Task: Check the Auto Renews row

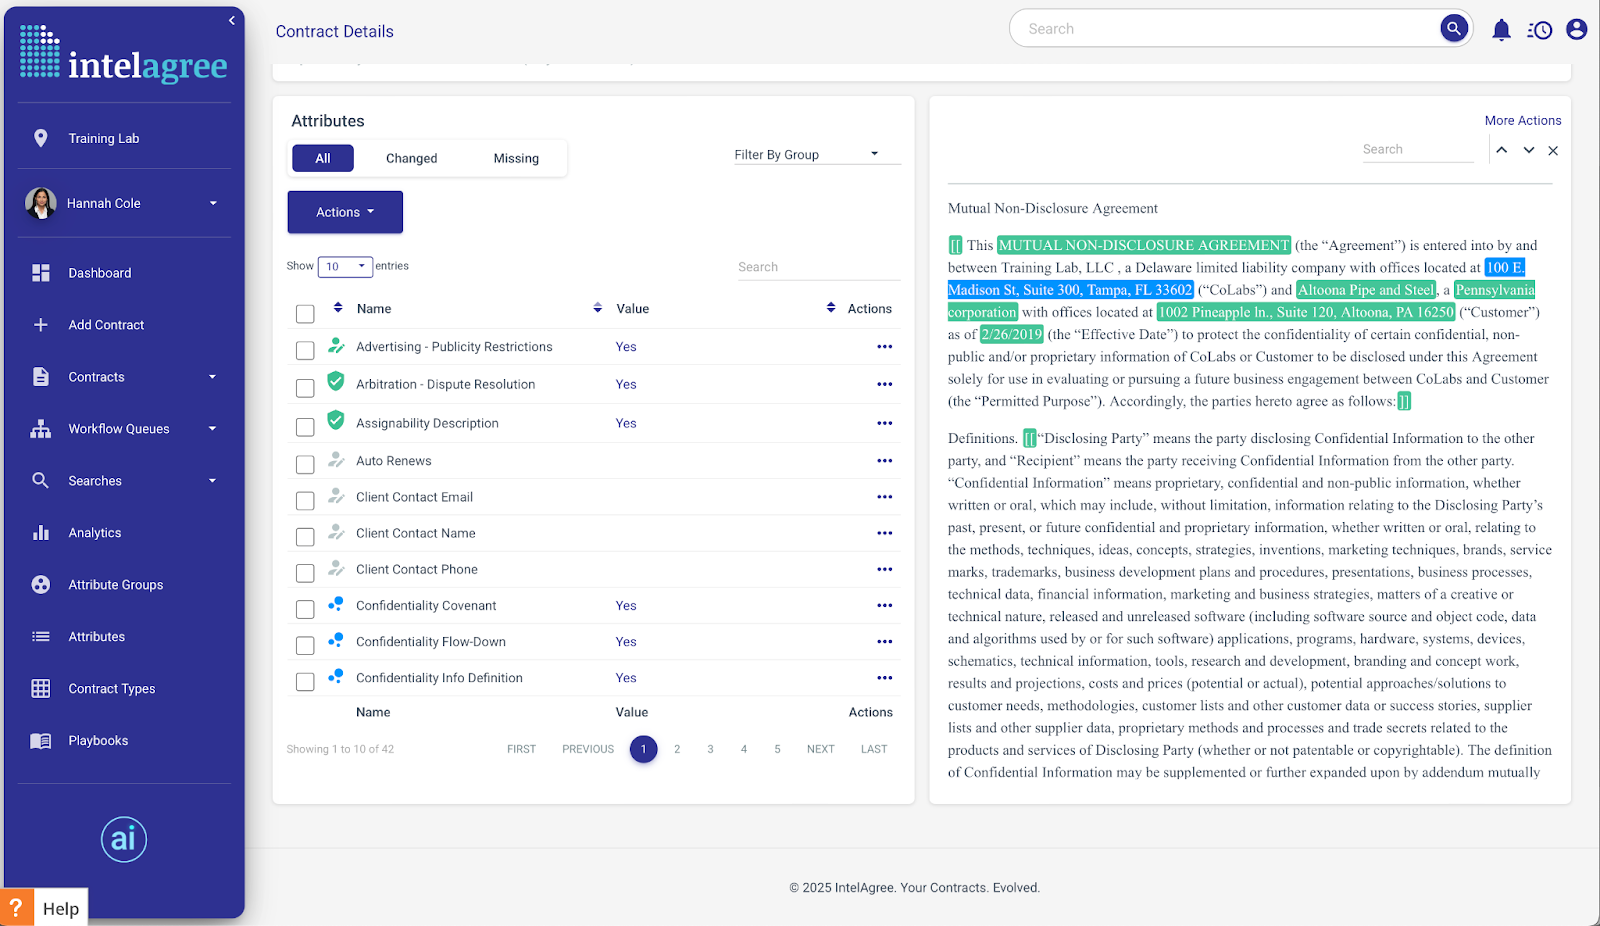Action: click(x=305, y=464)
